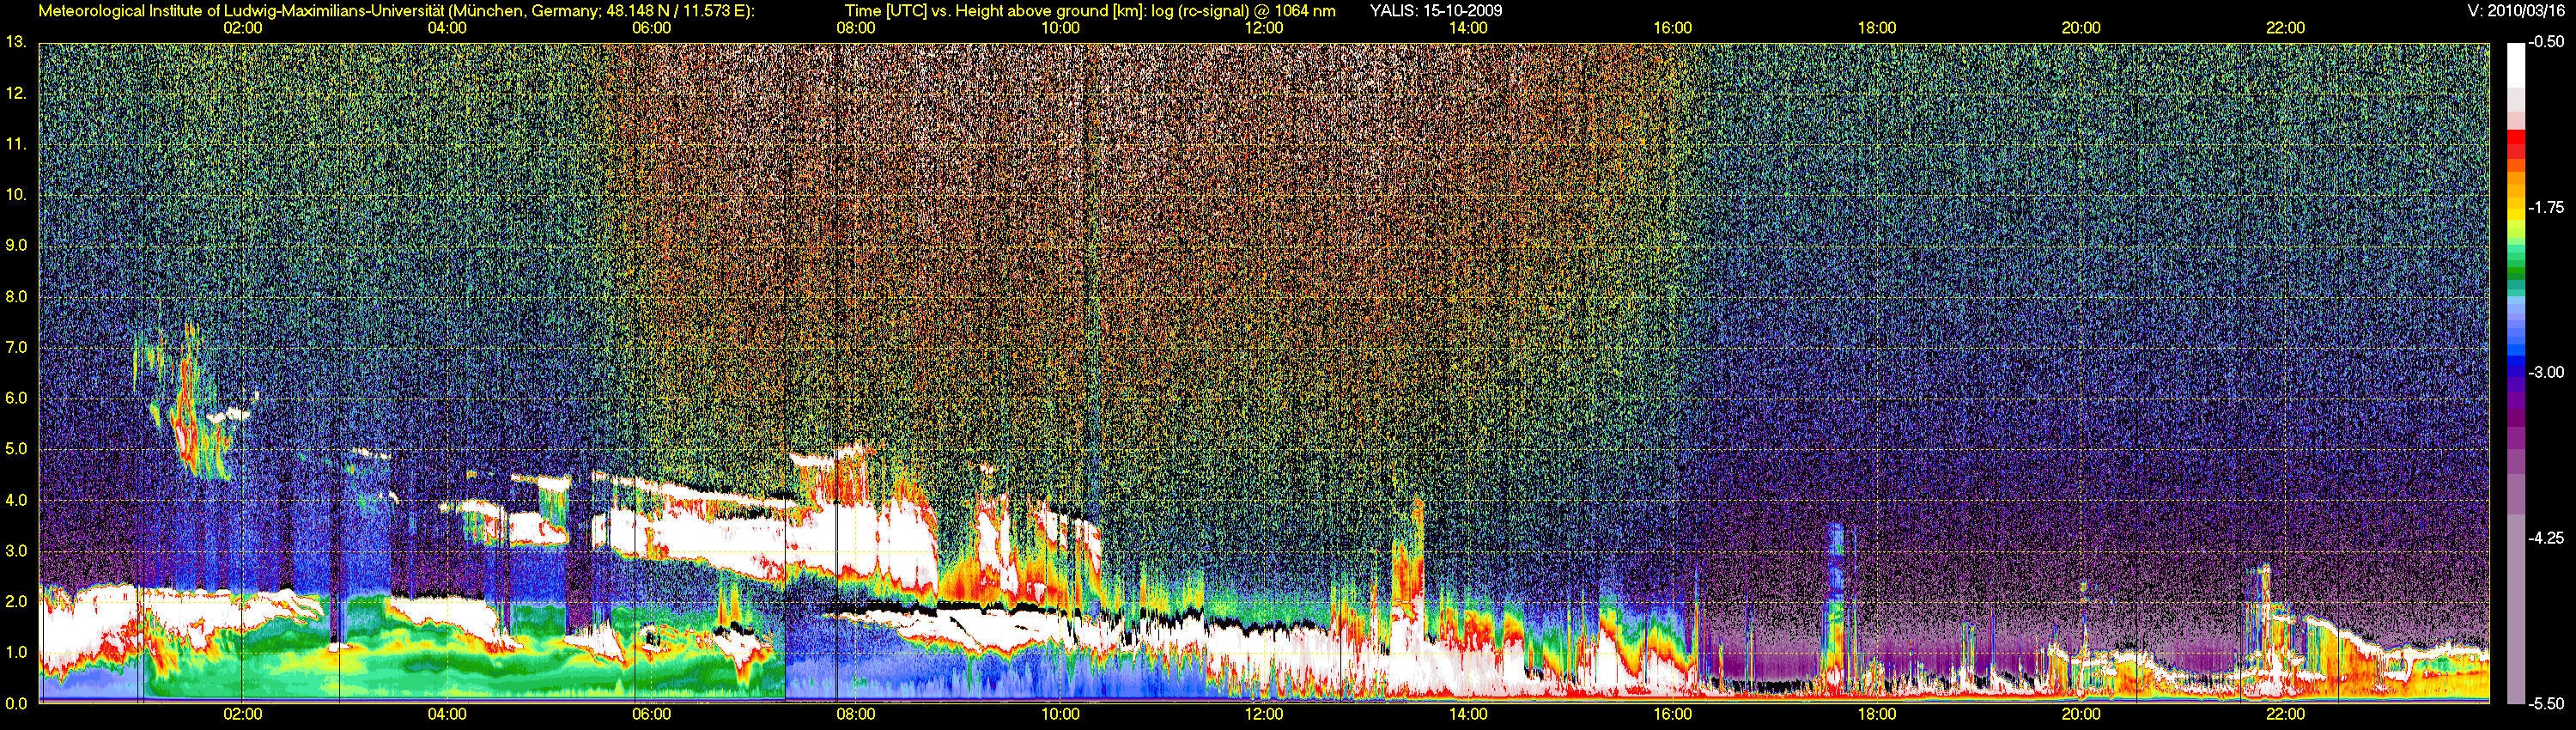2576x730 pixels.
Task: Click the '-5.50' color scale value
Action: click(2547, 703)
